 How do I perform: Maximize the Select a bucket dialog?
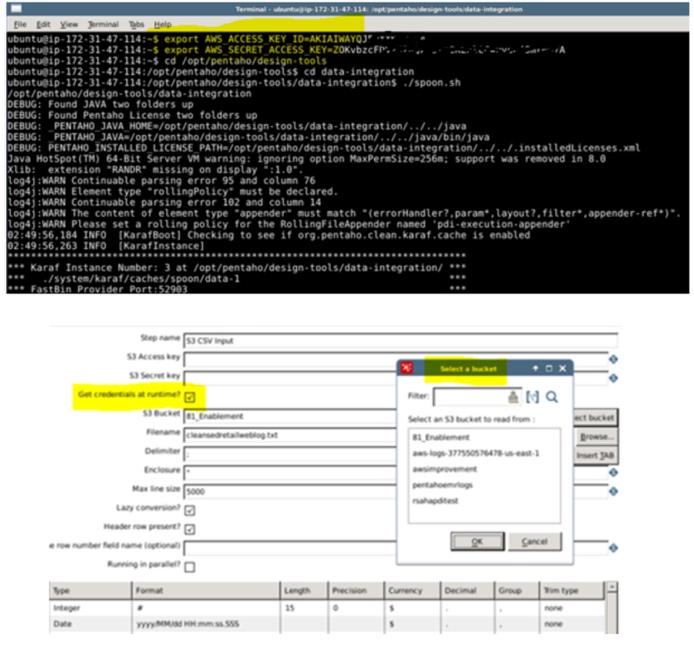point(549,368)
